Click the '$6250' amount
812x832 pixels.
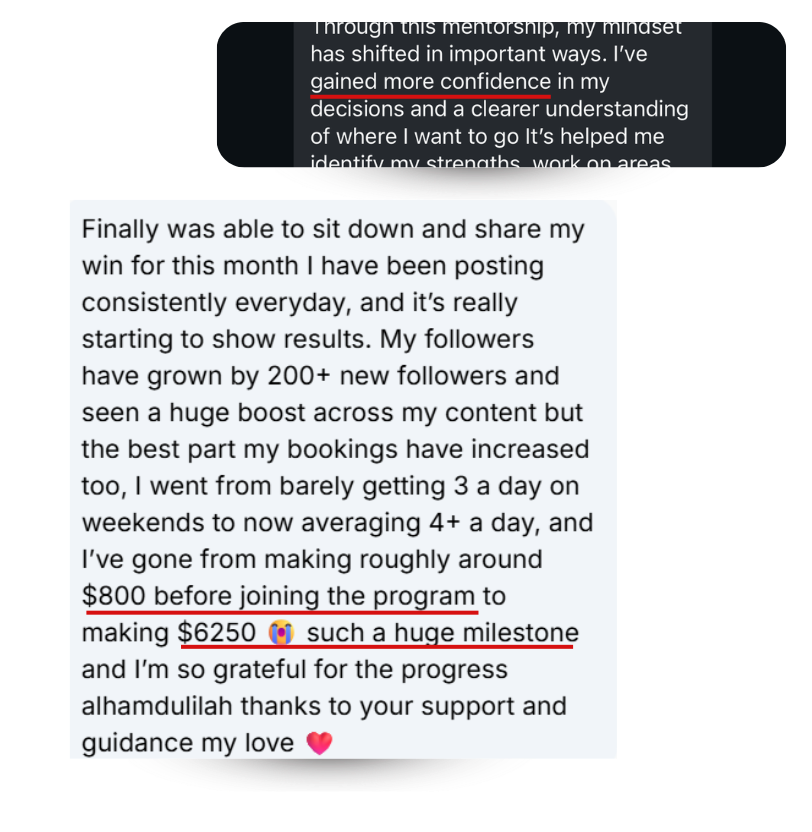tap(217, 633)
